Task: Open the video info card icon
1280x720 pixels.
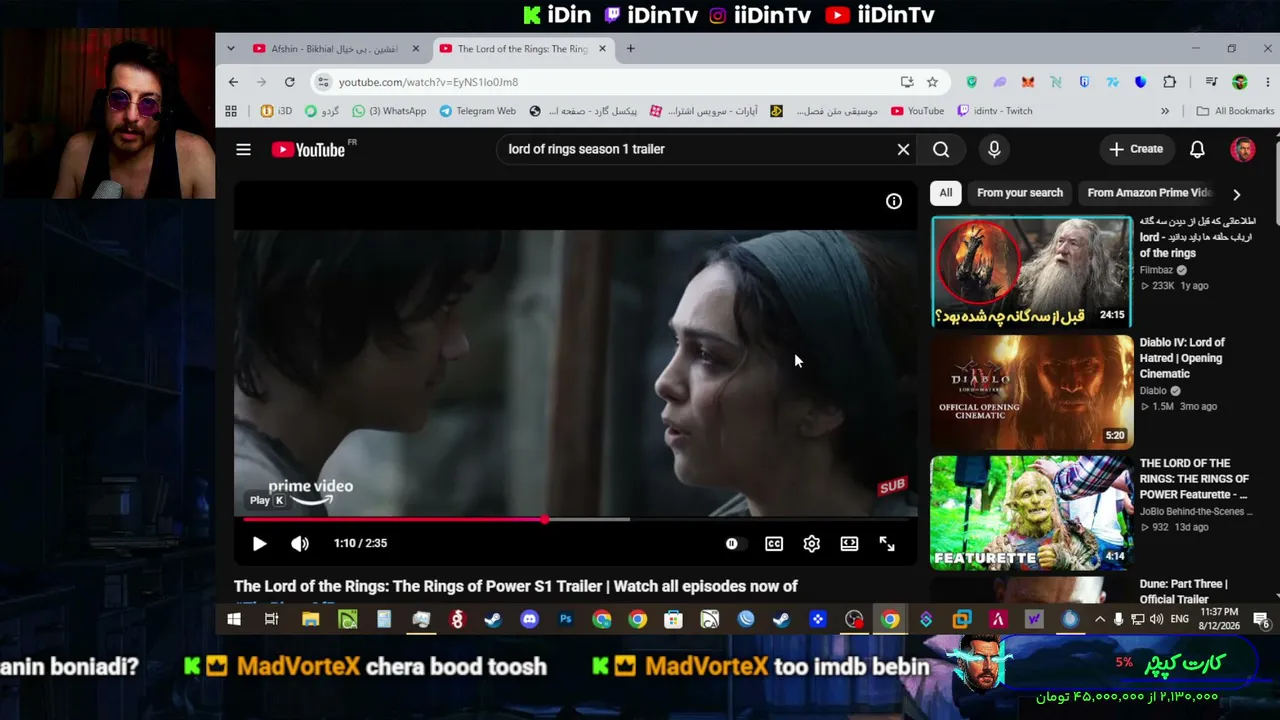Action: coord(894,202)
